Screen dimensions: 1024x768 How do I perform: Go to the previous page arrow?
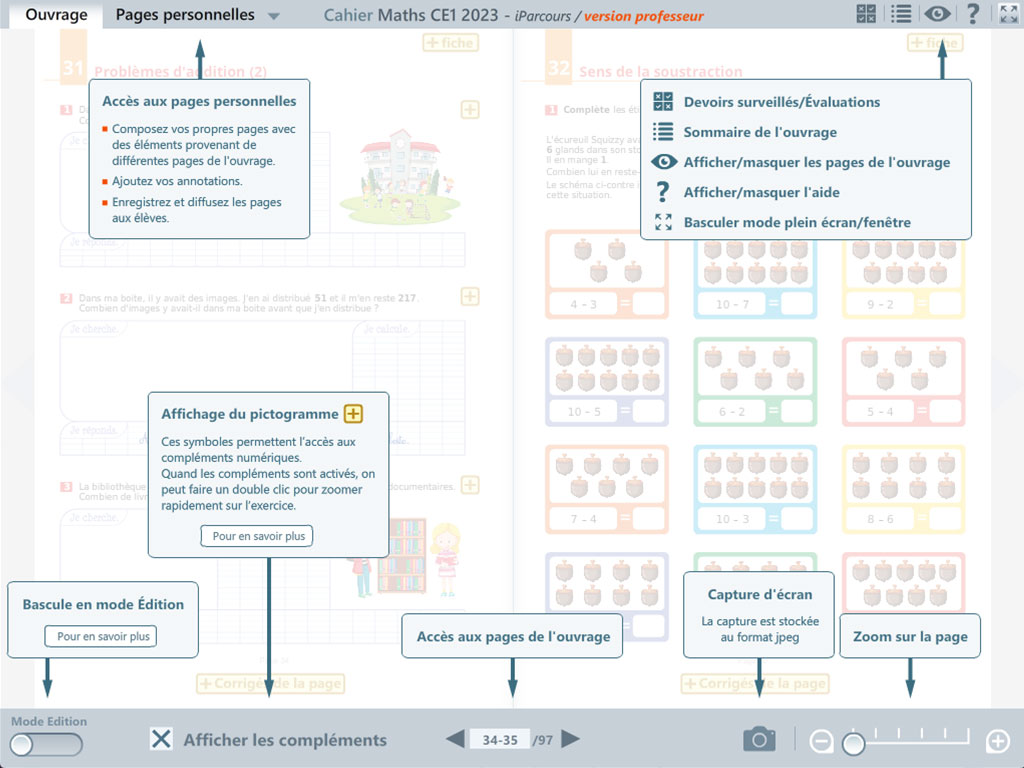(x=455, y=739)
